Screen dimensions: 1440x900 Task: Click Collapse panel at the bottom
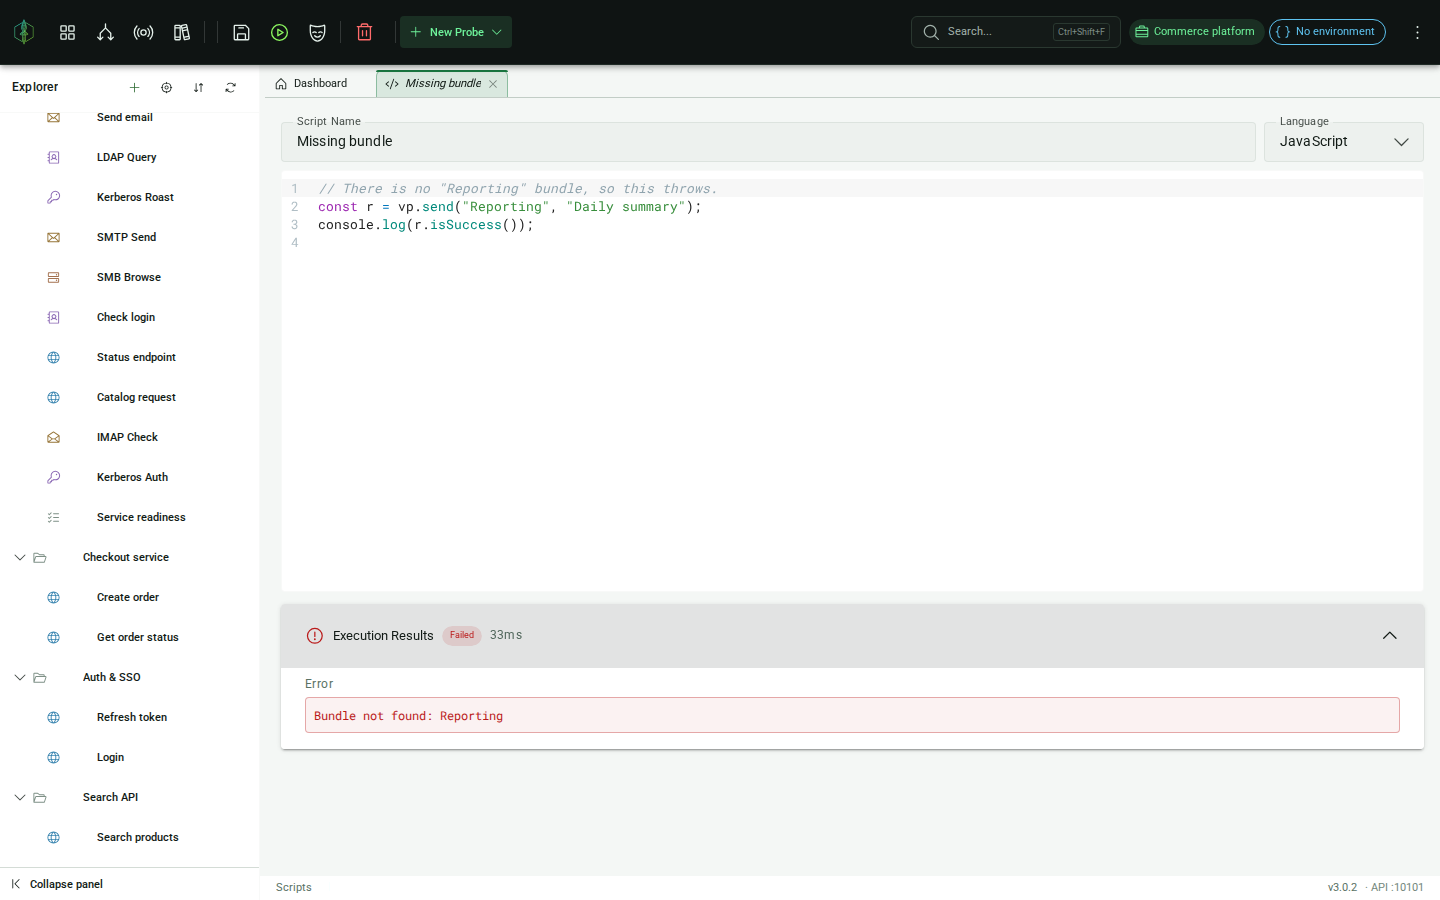coord(58,884)
